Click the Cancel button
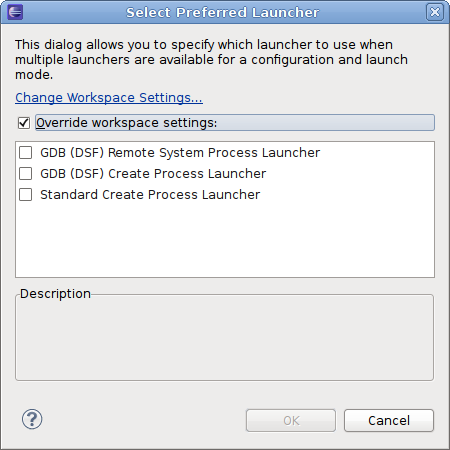Viewport: 450px width, 450px height. point(389,421)
